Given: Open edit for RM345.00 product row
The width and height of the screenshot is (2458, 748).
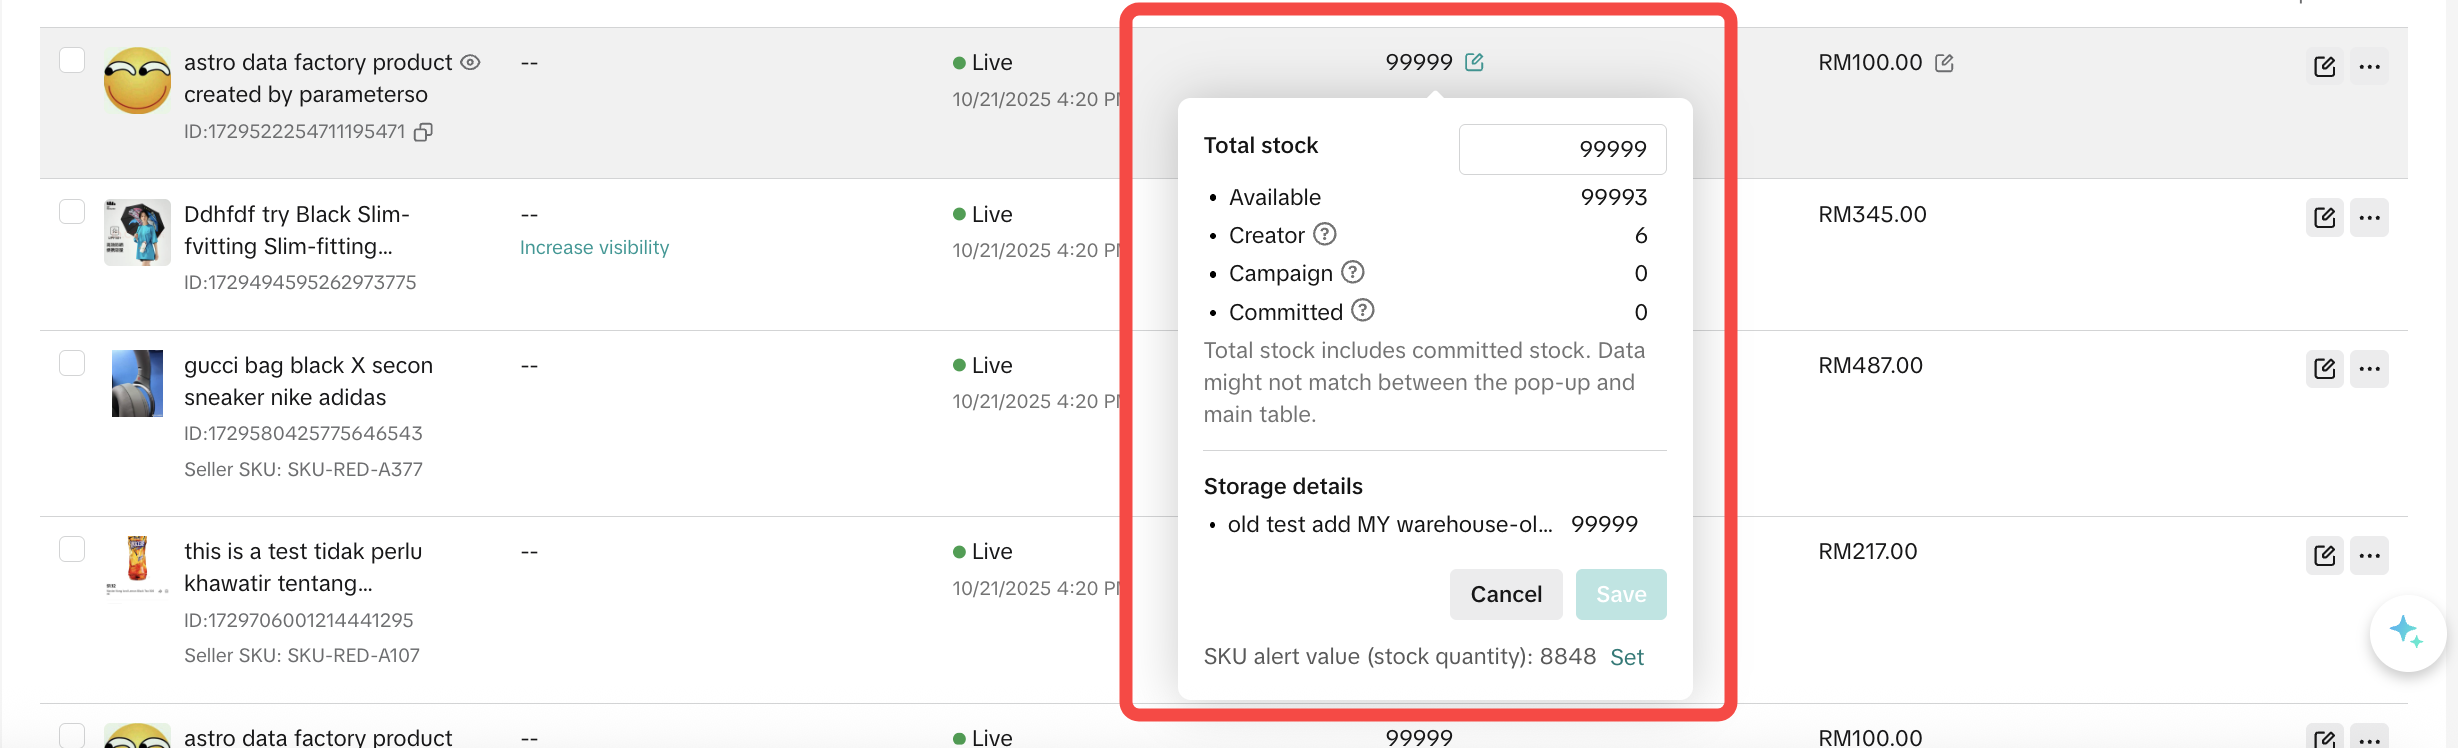Looking at the screenshot, I should [x=2324, y=217].
